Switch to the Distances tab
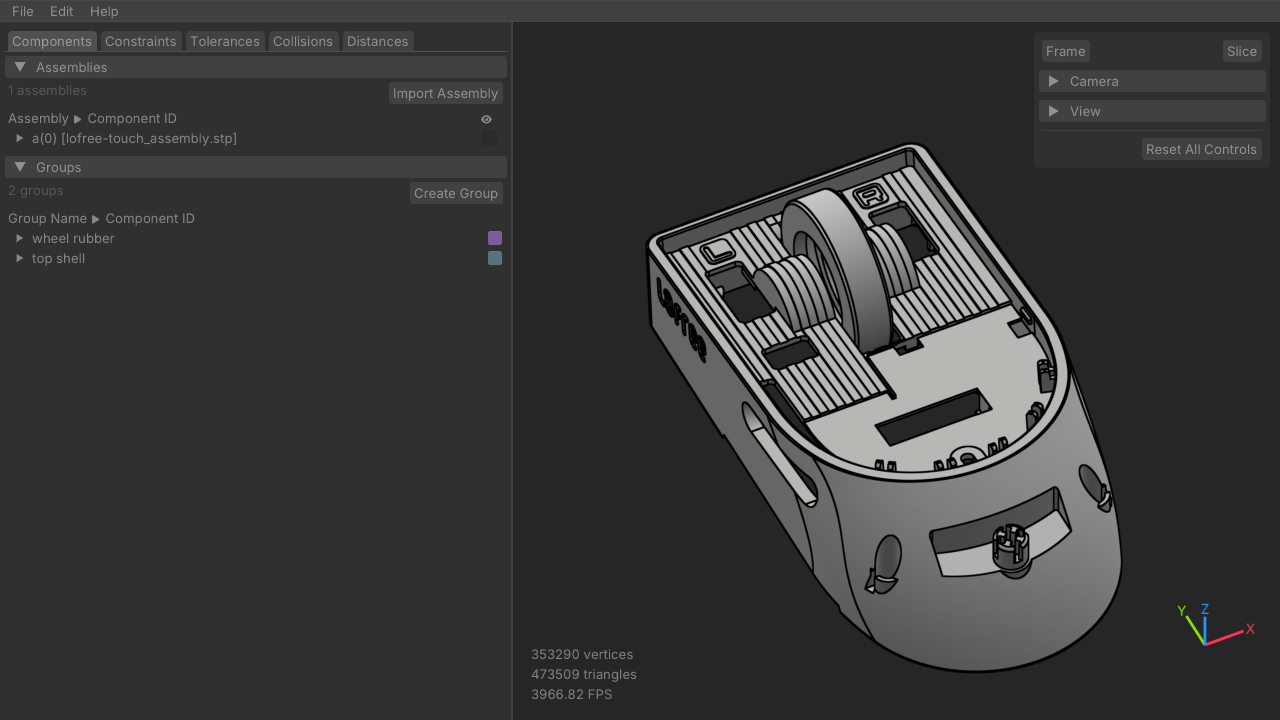Screen dimensions: 1280x720 377,41
